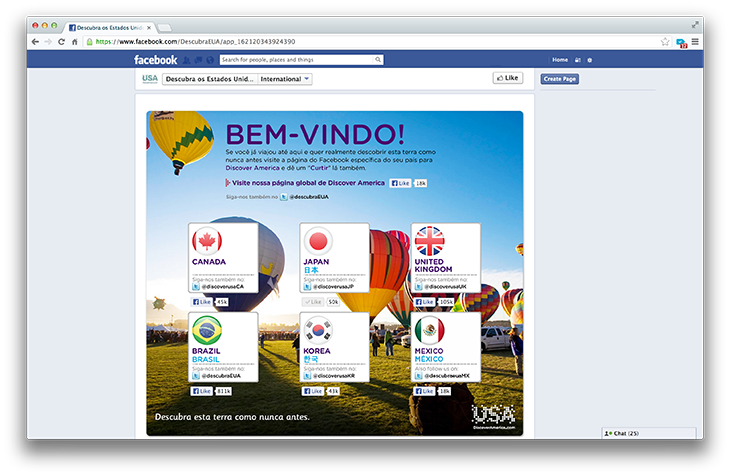The image size is (730, 476).
Task: Click the Canada flag icon
Action: click(x=207, y=241)
